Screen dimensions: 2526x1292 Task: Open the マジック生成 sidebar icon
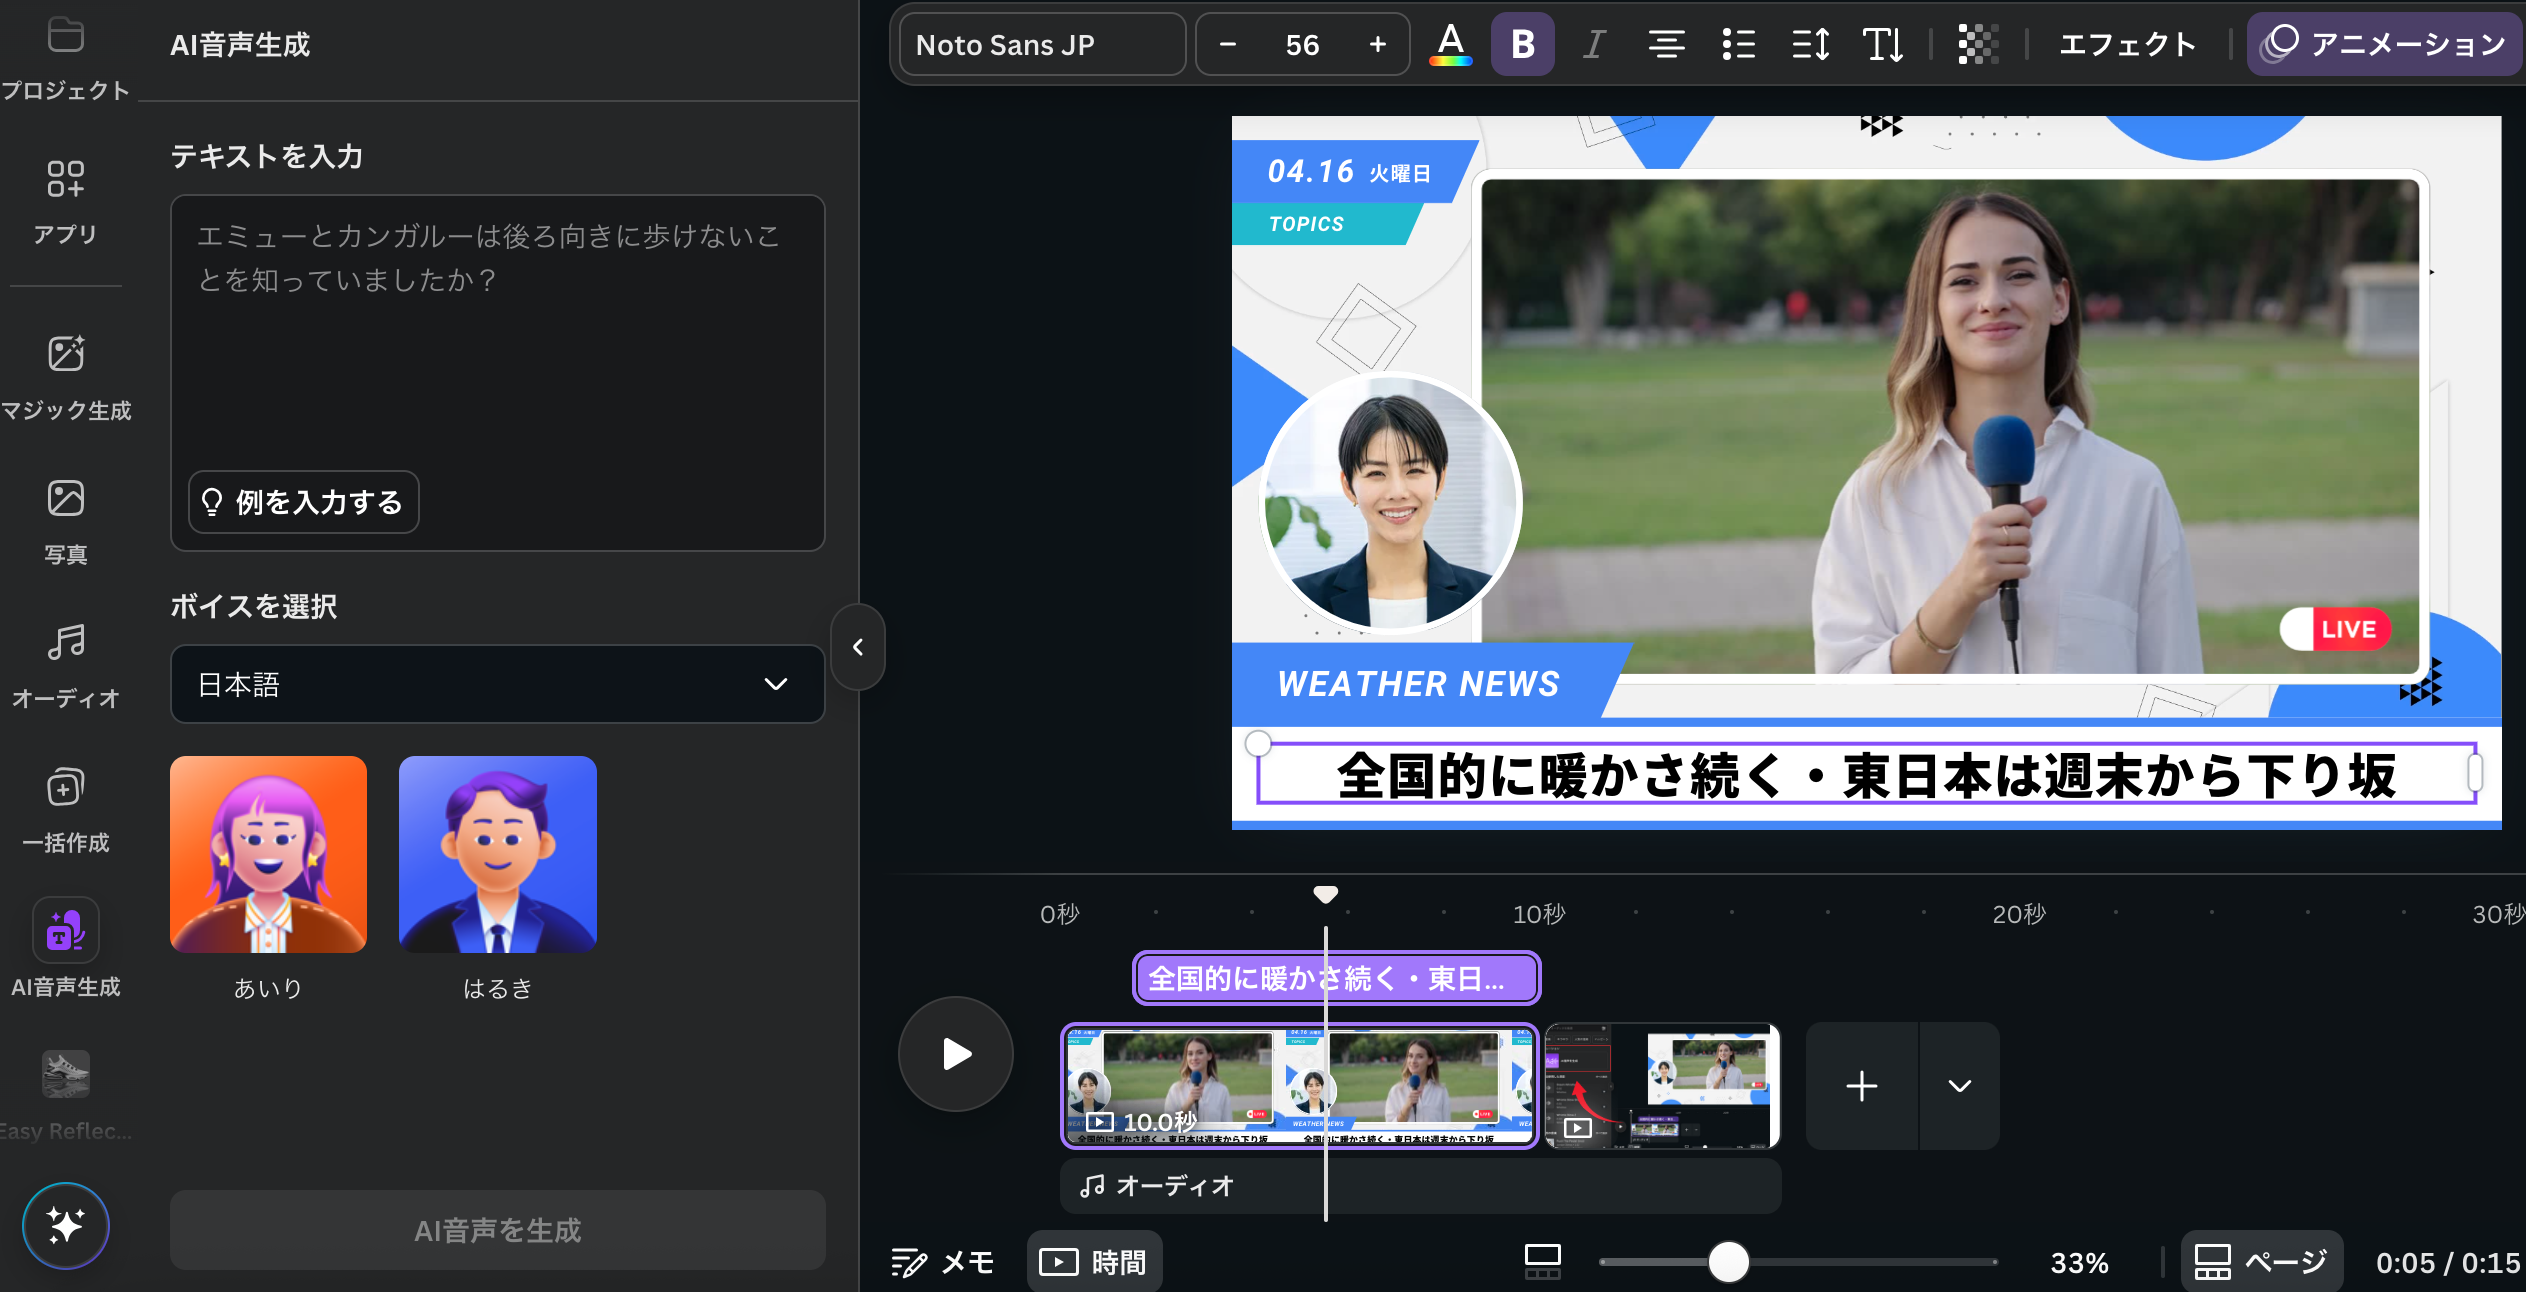point(66,354)
